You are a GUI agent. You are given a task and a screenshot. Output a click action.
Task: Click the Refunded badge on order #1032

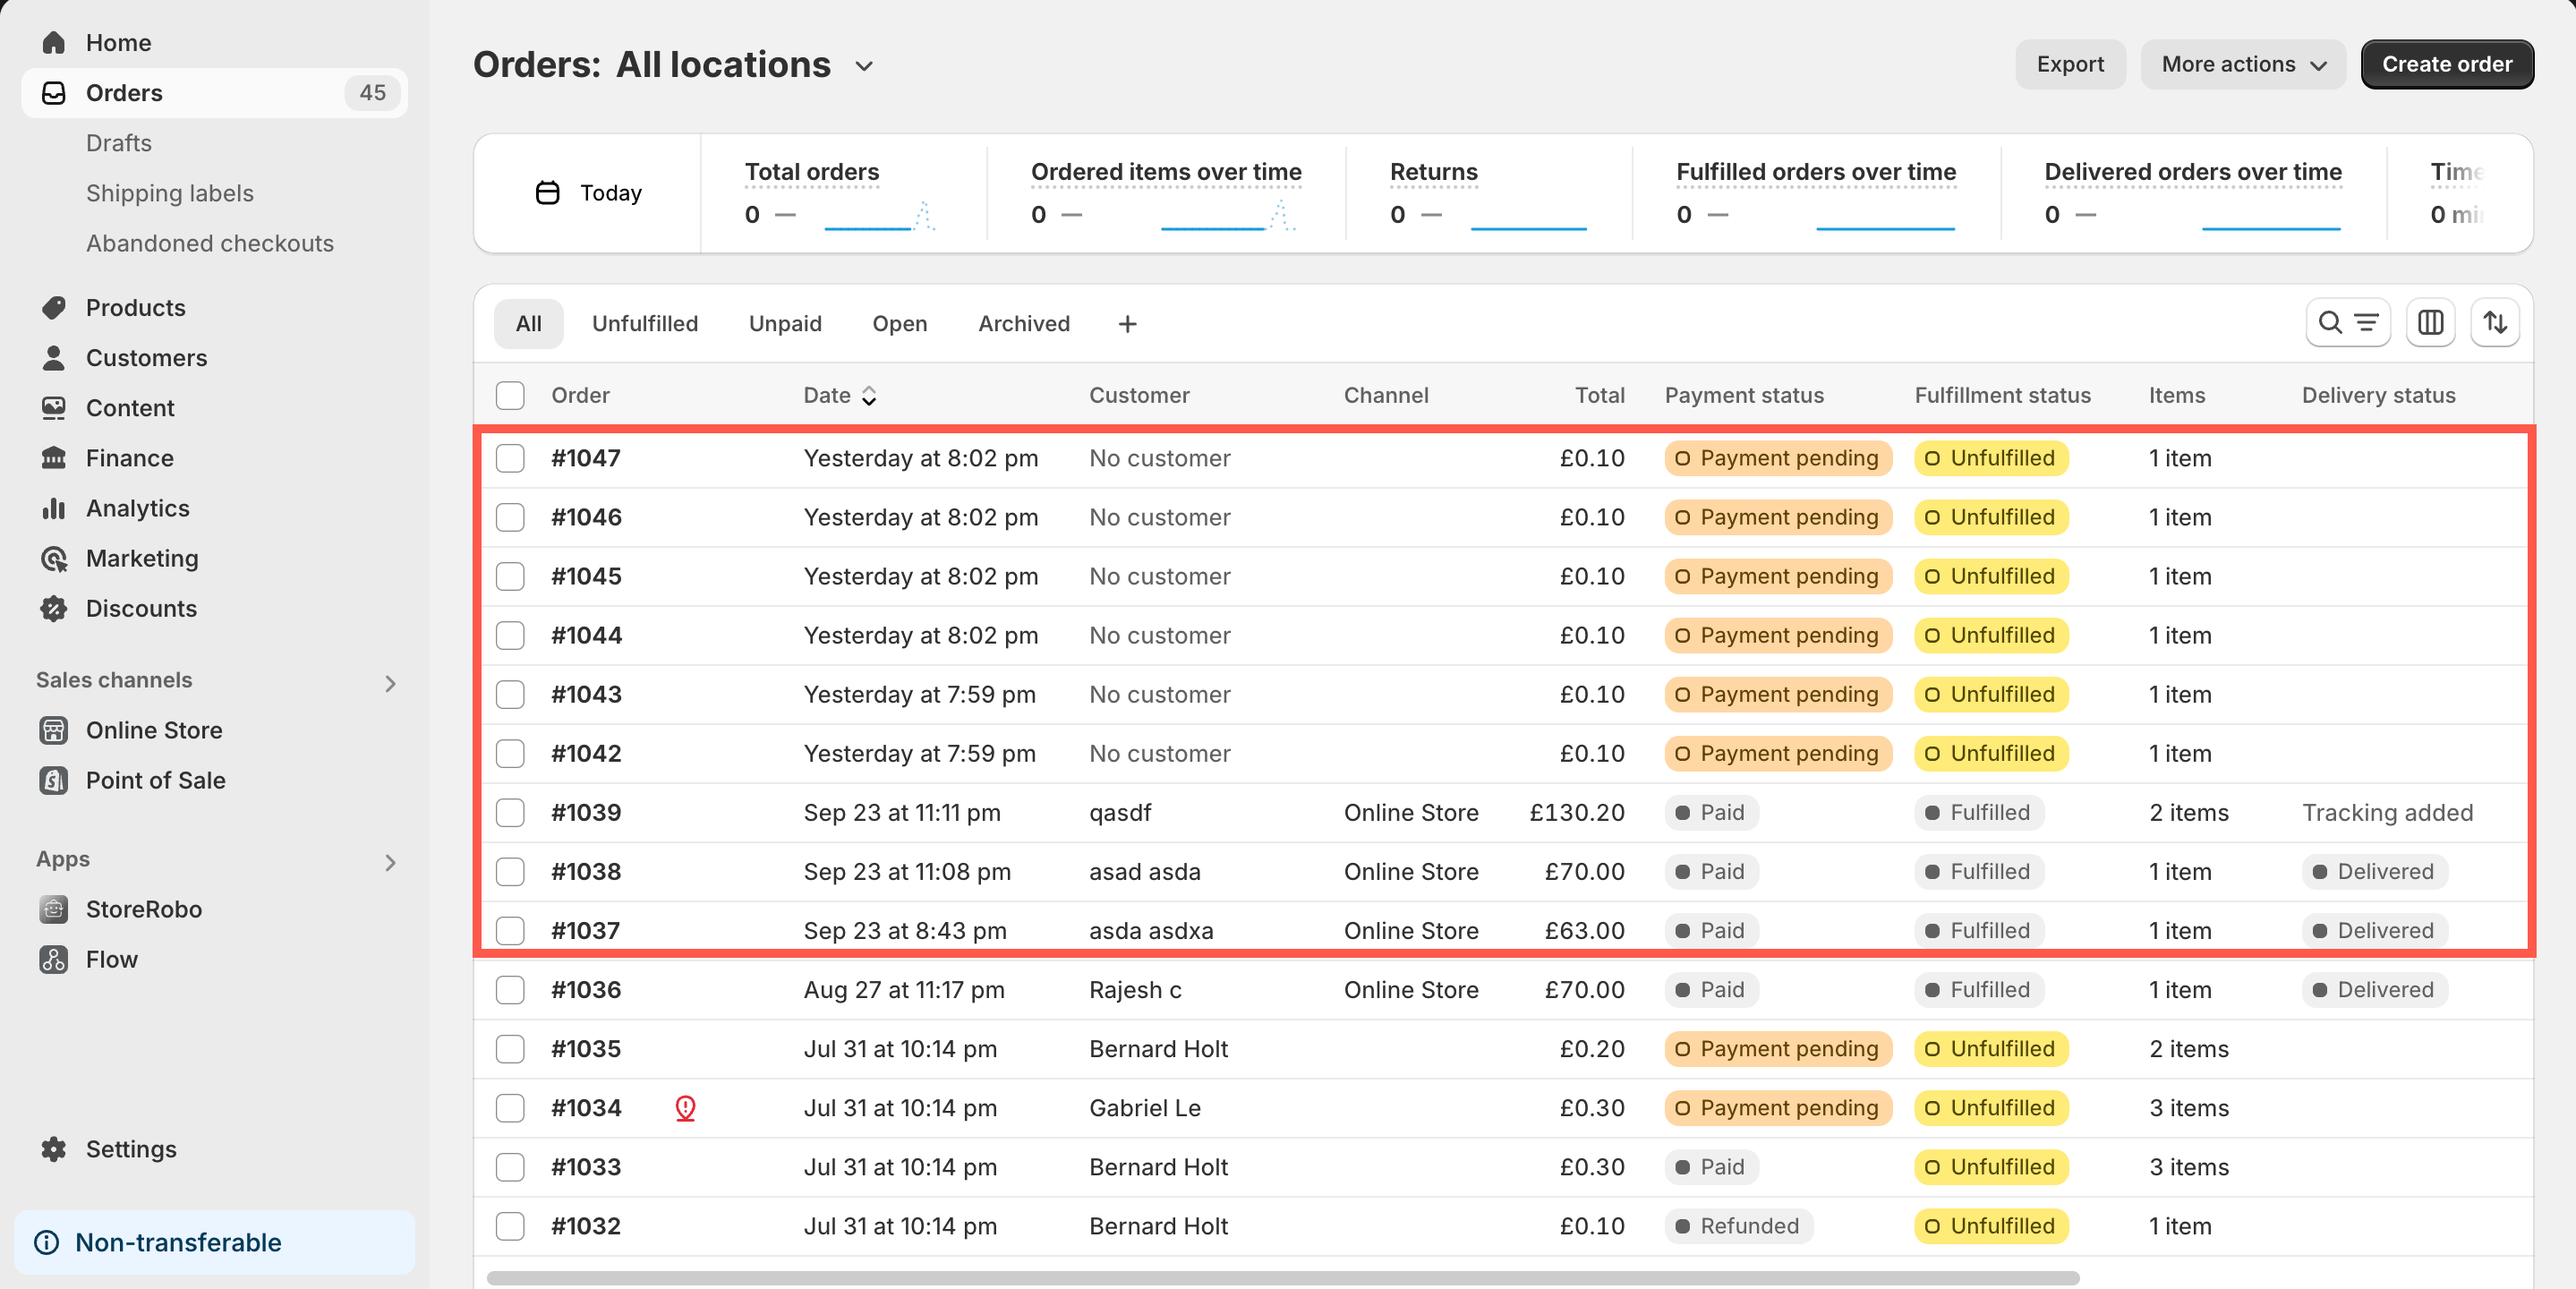click(1738, 1225)
